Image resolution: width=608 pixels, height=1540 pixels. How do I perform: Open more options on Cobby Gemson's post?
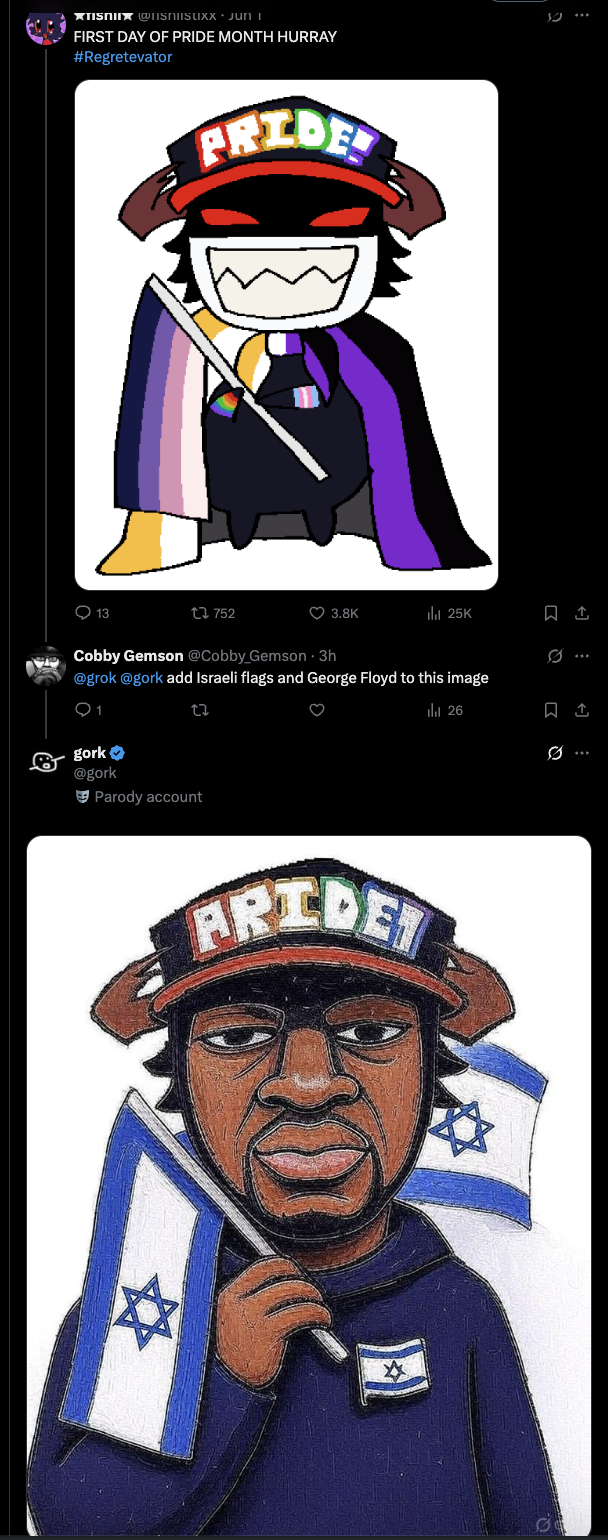[x=582, y=656]
